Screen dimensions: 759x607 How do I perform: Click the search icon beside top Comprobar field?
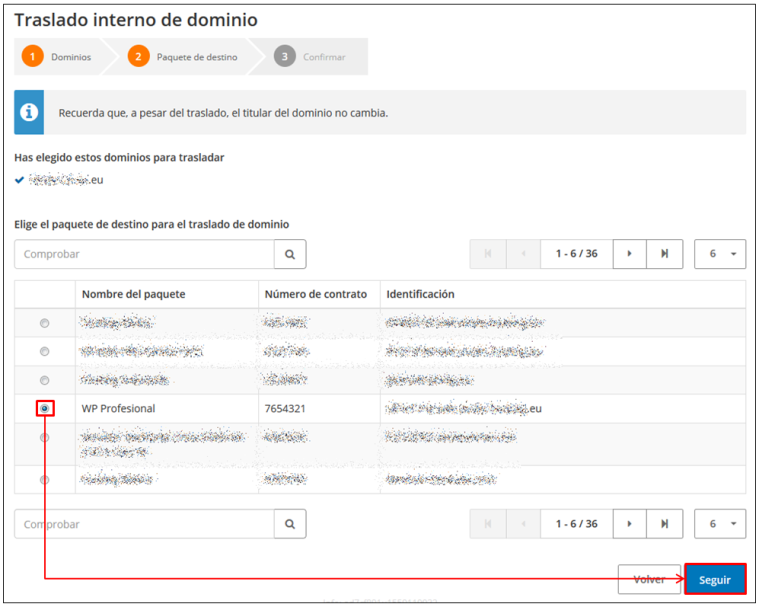[x=290, y=254]
